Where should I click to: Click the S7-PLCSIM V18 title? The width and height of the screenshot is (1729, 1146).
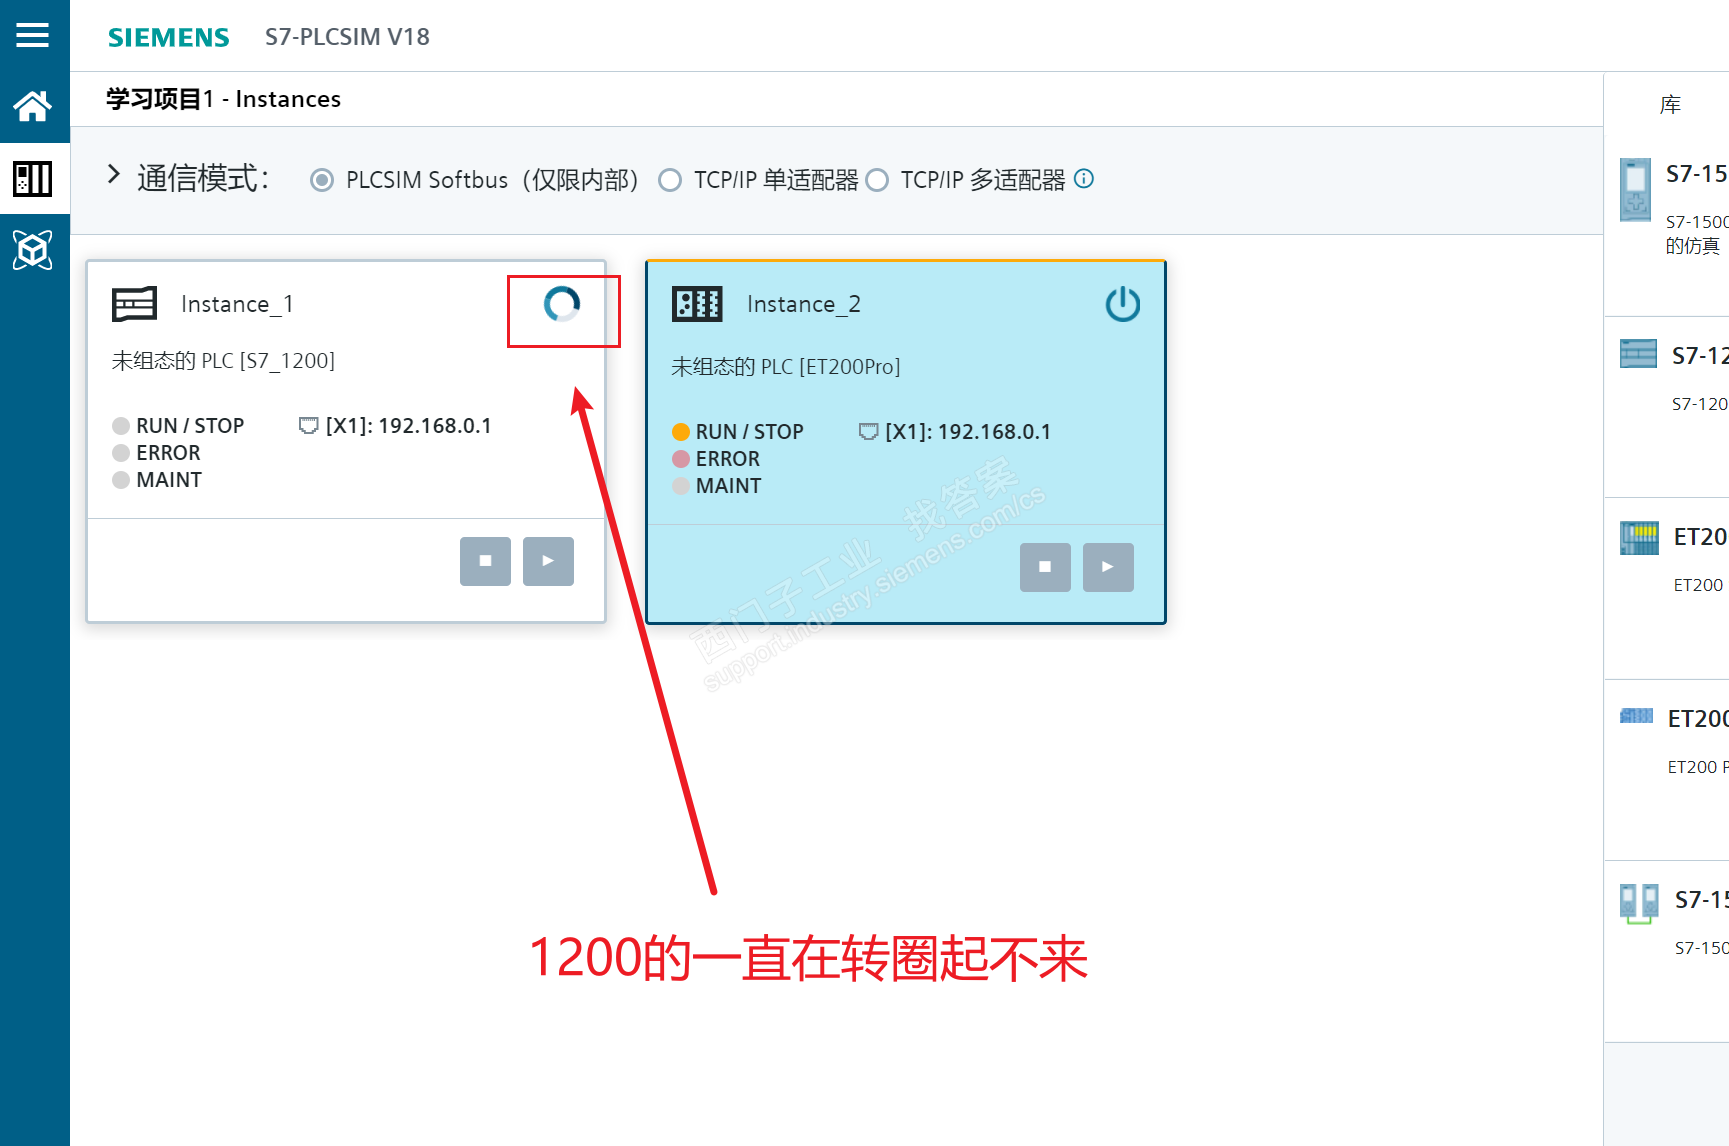(x=347, y=37)
